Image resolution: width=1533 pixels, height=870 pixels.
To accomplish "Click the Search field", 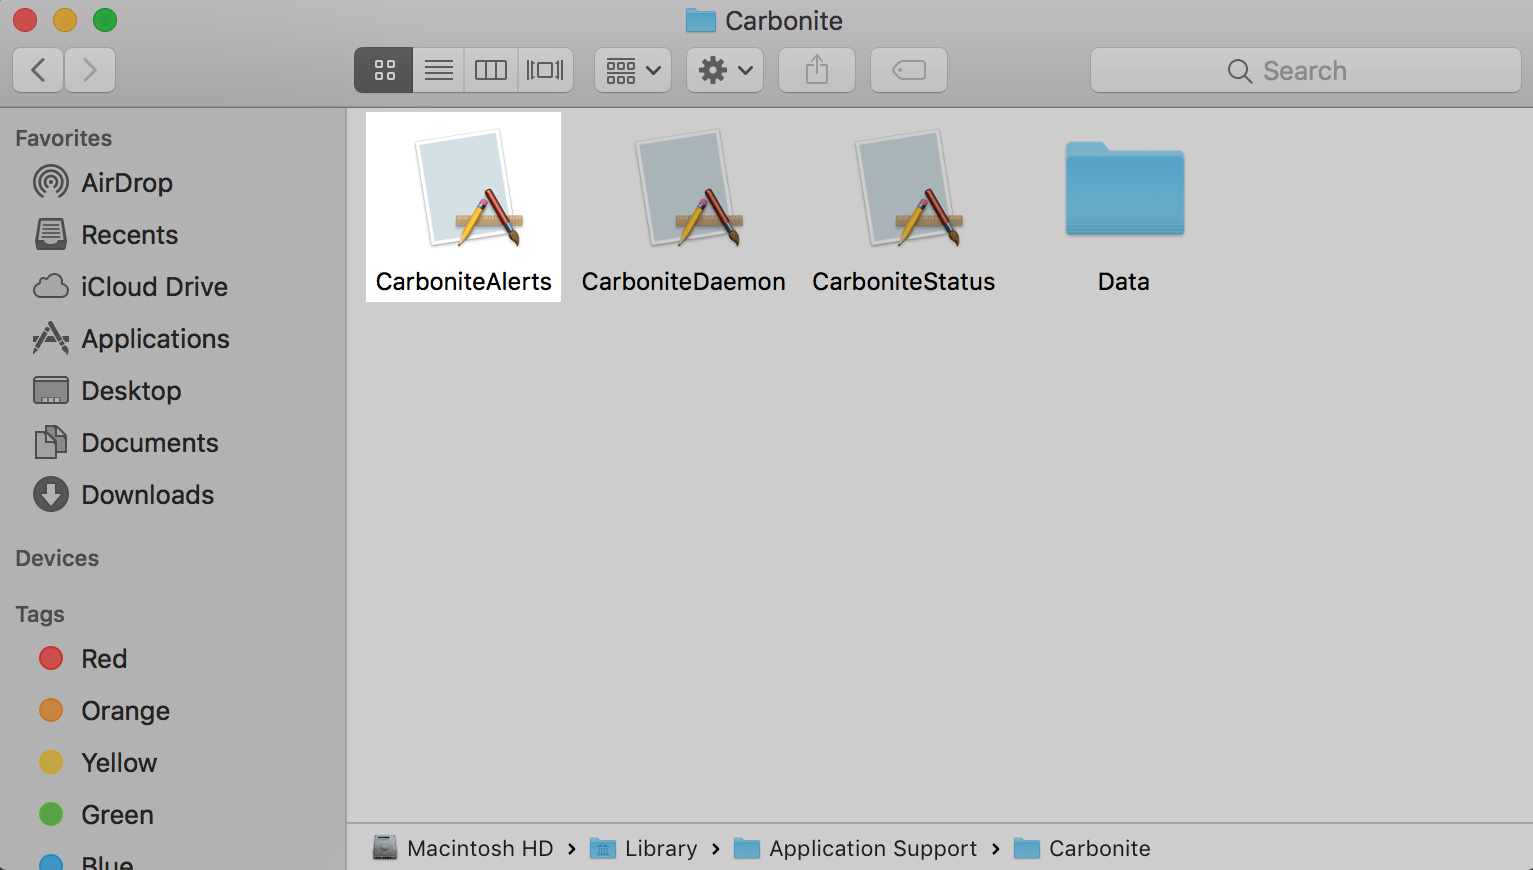I will (x=1305, y=71).
